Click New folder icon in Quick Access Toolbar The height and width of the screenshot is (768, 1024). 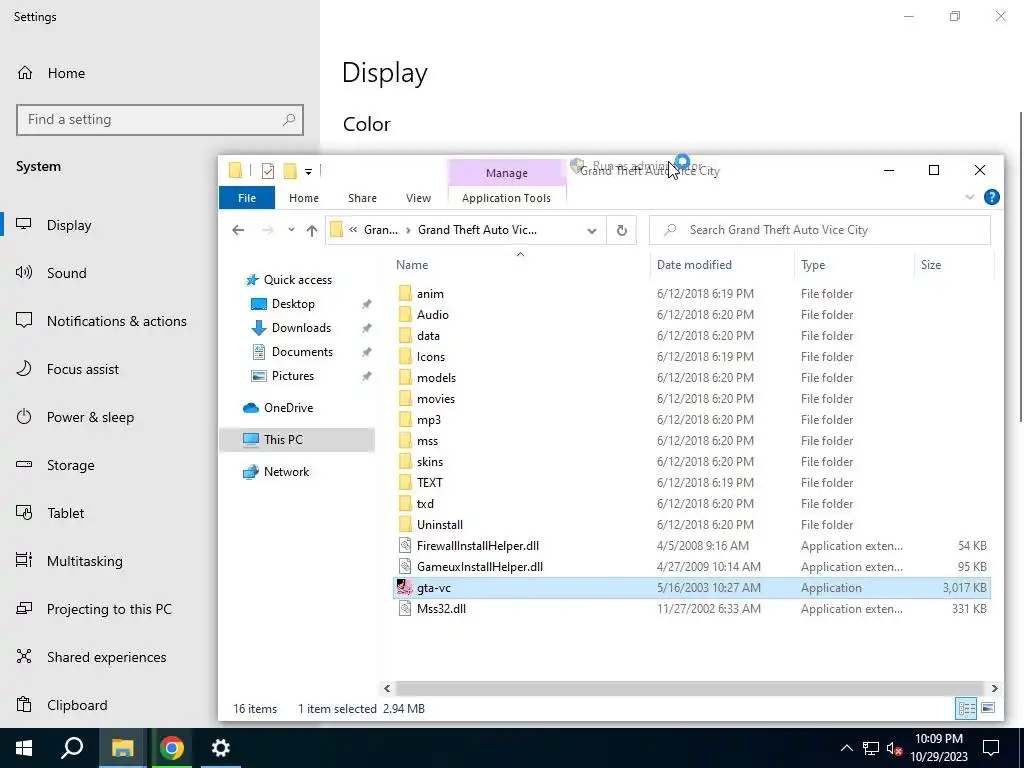coord(290,171)
